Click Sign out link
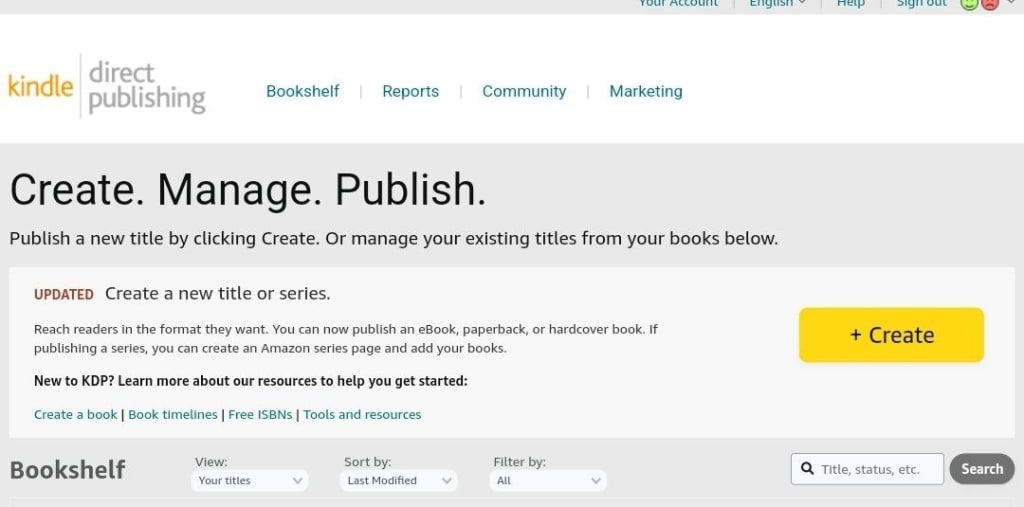The width and height of the screenshot is (1024, 507). 921,3
